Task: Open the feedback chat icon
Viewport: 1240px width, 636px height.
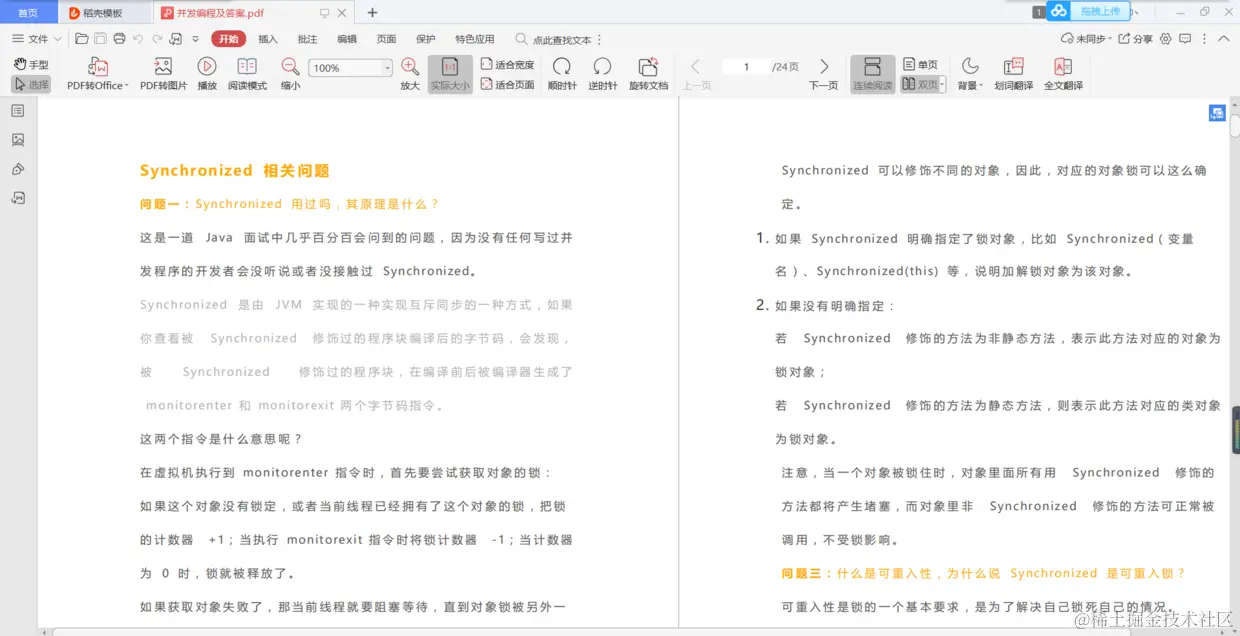Action: 1185,39
